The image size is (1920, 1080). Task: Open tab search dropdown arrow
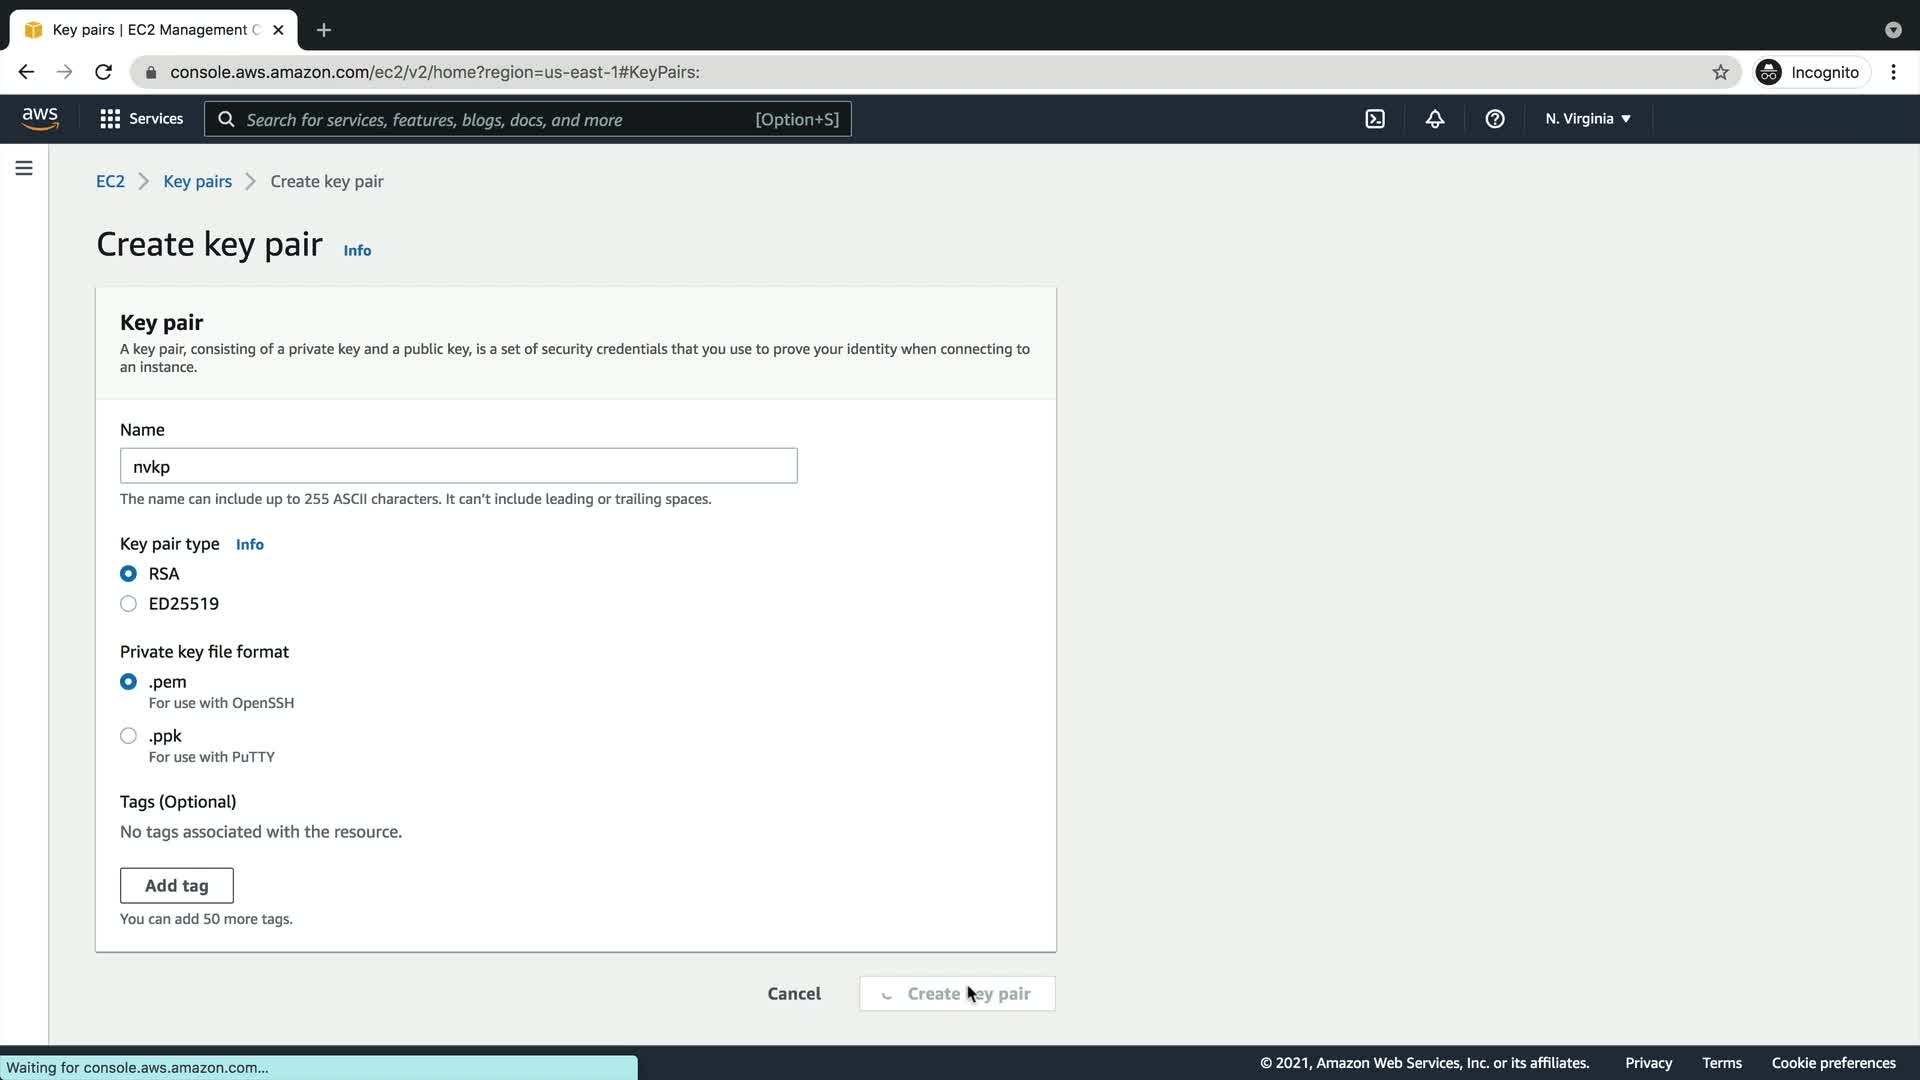(x=1892, y=30)
